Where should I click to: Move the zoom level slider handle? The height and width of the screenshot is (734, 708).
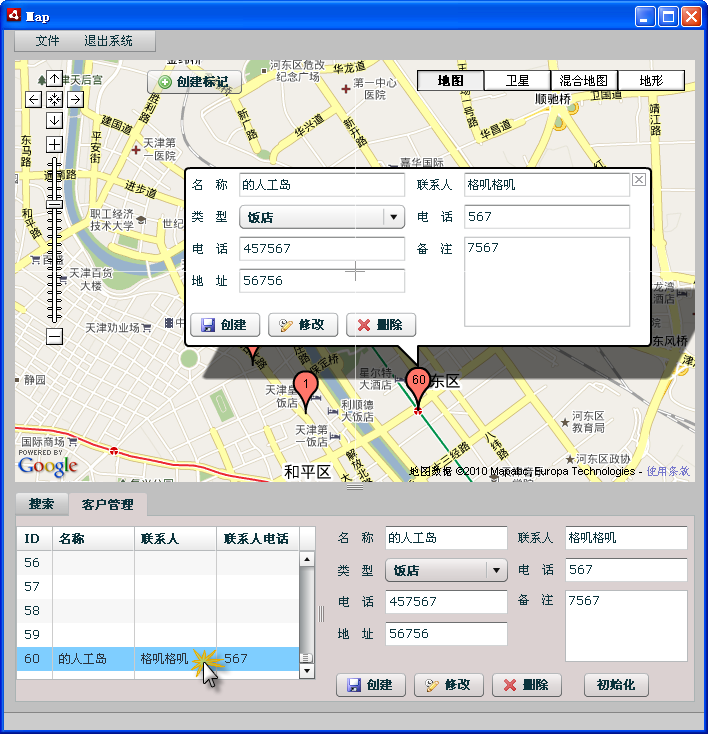click(x=54, y=205)
